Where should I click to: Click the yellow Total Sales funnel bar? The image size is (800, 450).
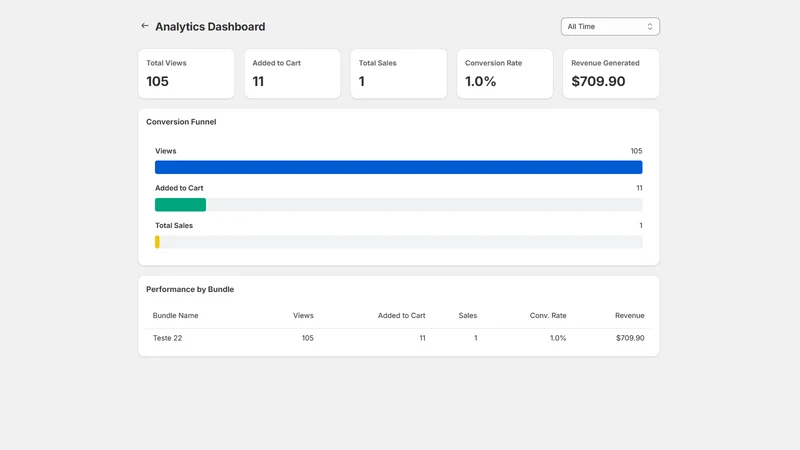[157, 242]
